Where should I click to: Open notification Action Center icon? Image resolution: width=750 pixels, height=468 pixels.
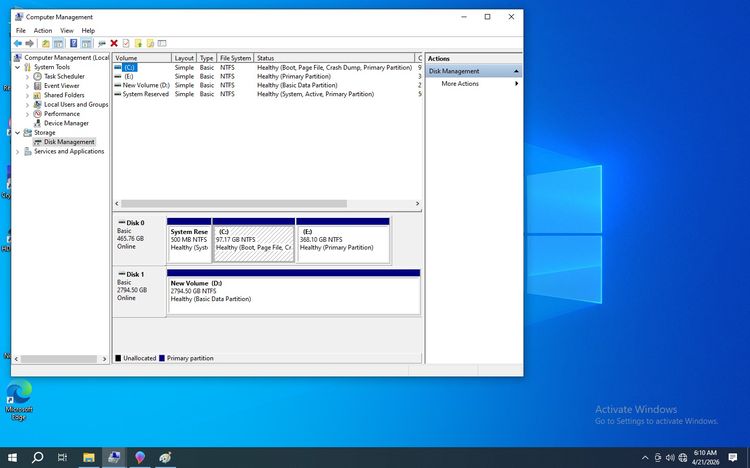(x=732, y=457)
